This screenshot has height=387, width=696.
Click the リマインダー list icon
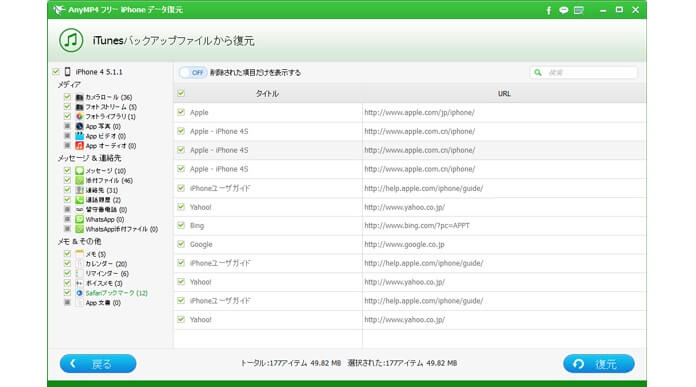[79, 273]
